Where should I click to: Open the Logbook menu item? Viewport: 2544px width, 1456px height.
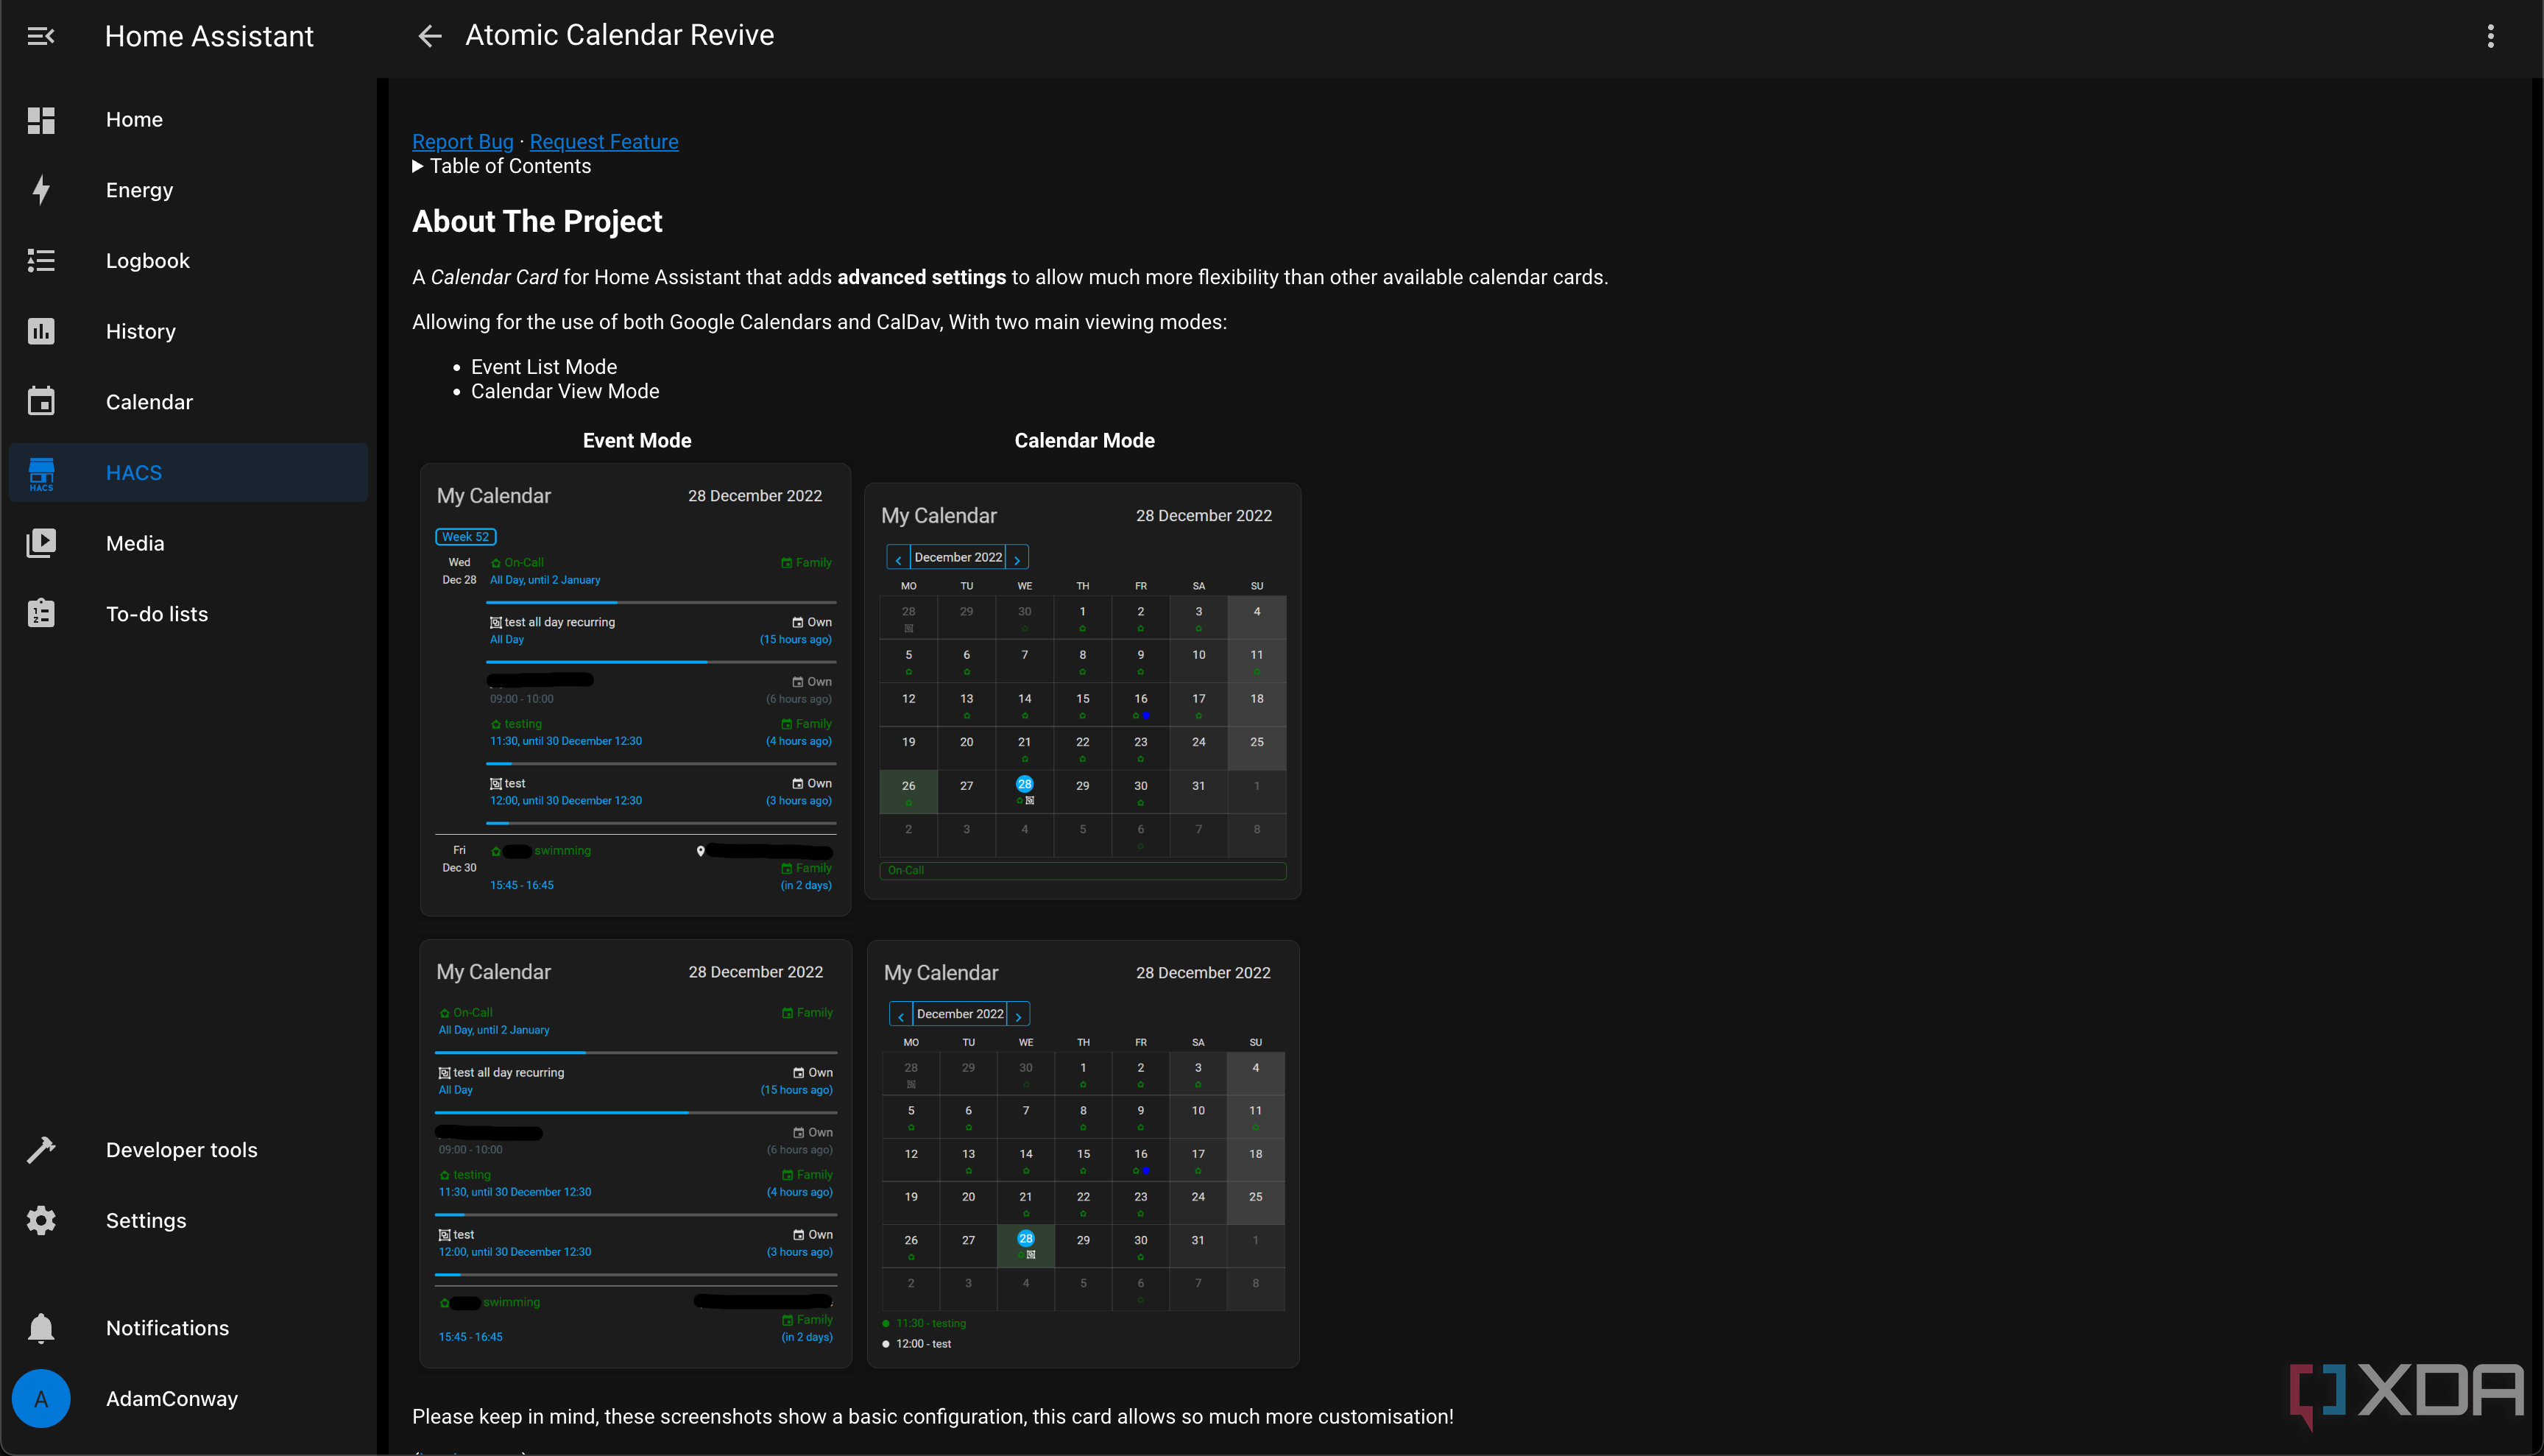[188, 261]
